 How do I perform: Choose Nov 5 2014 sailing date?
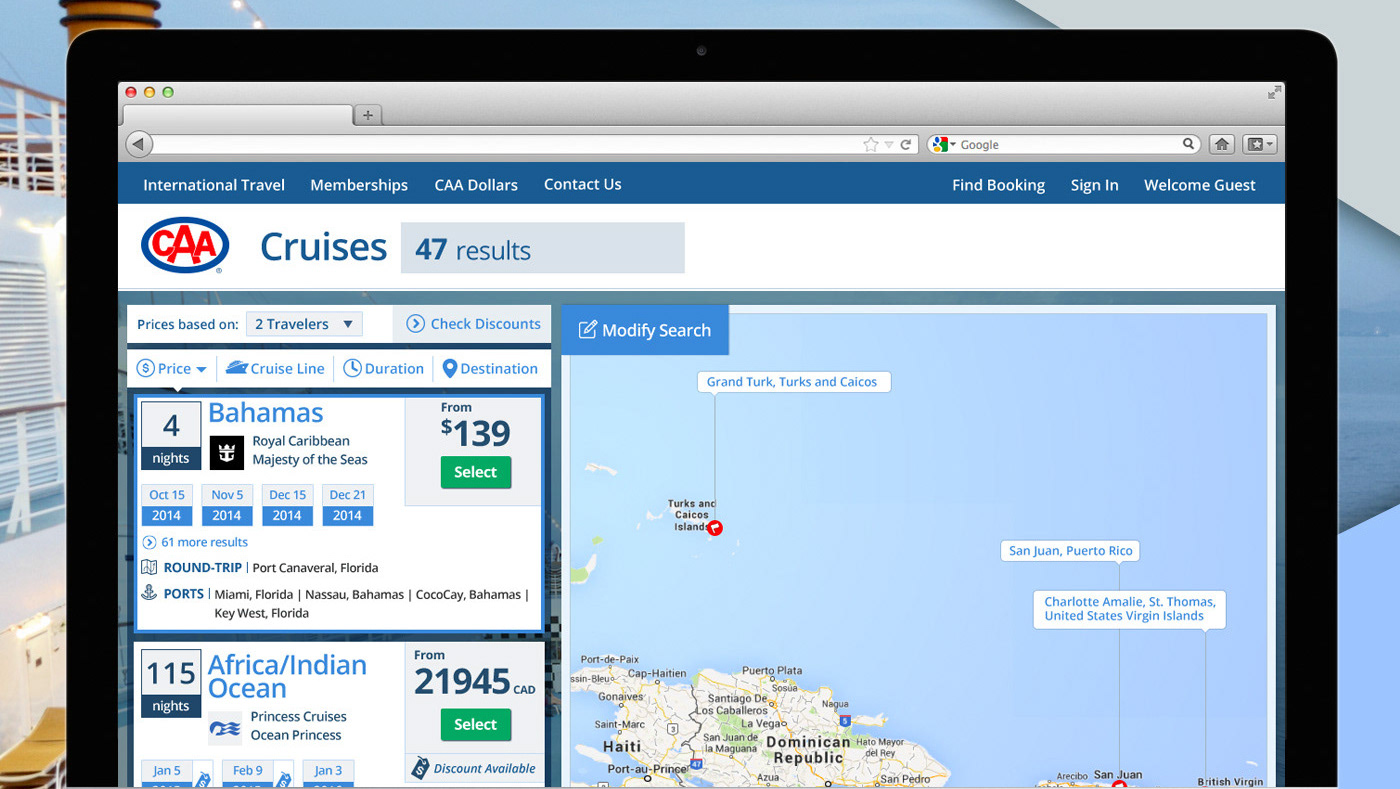(x=227, y=505)
